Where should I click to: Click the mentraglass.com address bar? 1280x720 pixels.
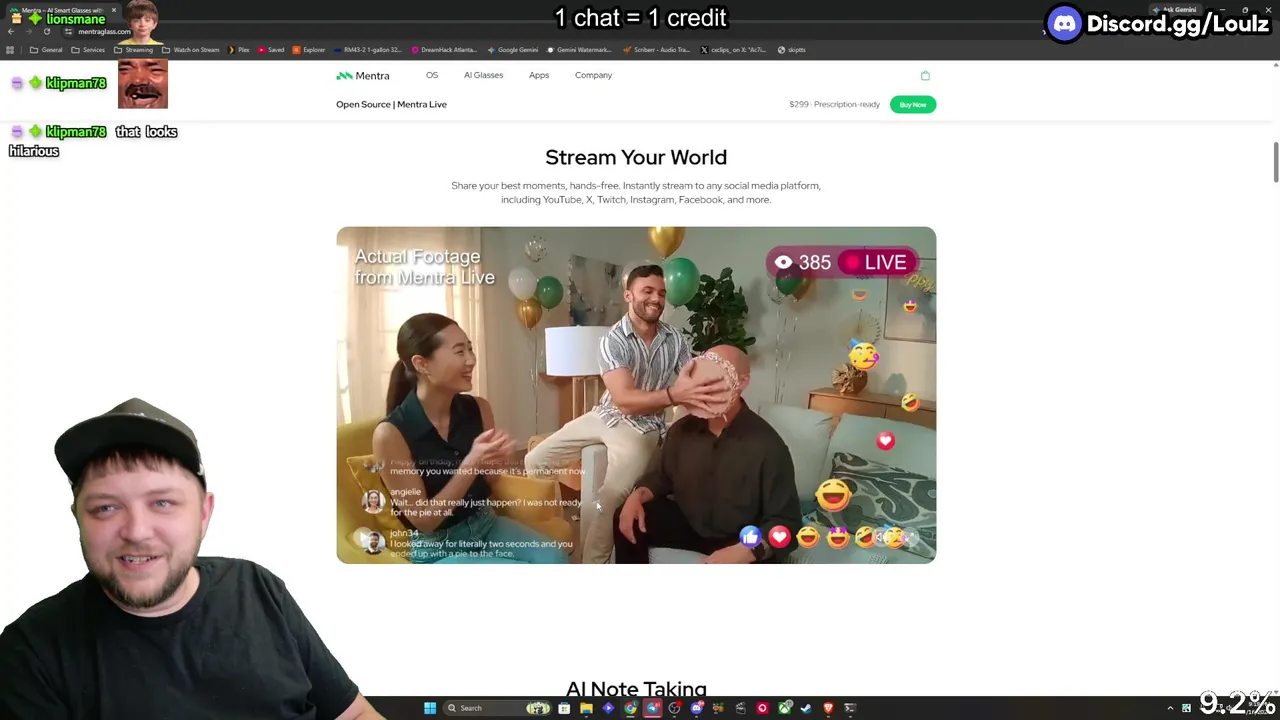point(104,31)
